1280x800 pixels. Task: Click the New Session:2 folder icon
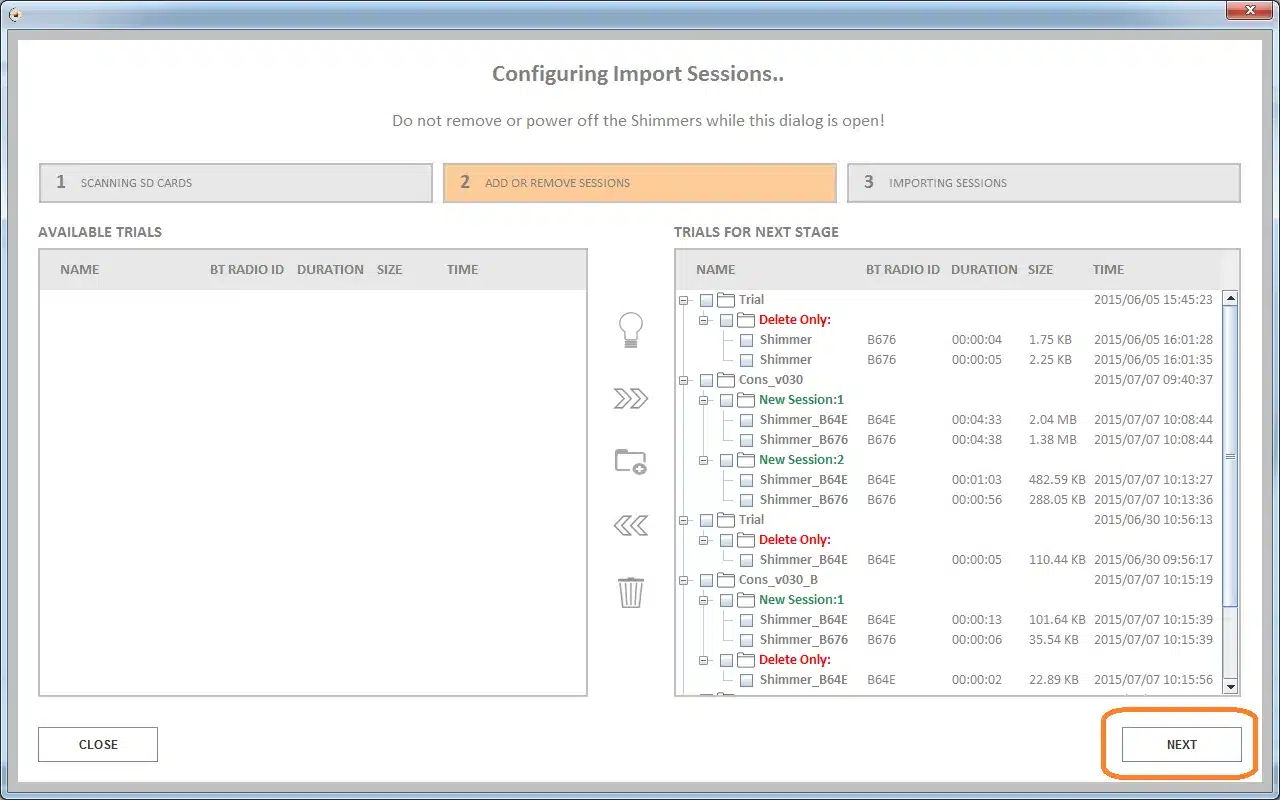coord(746,460)
